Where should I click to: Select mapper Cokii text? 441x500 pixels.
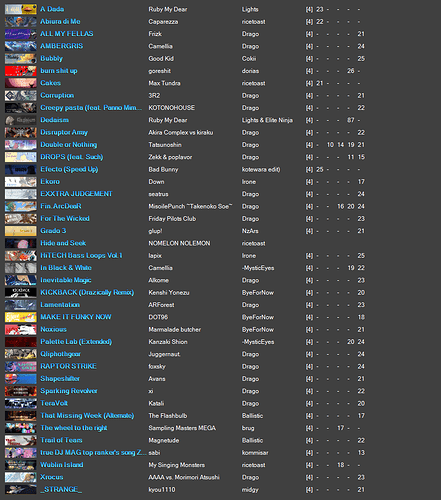point(249,59)
